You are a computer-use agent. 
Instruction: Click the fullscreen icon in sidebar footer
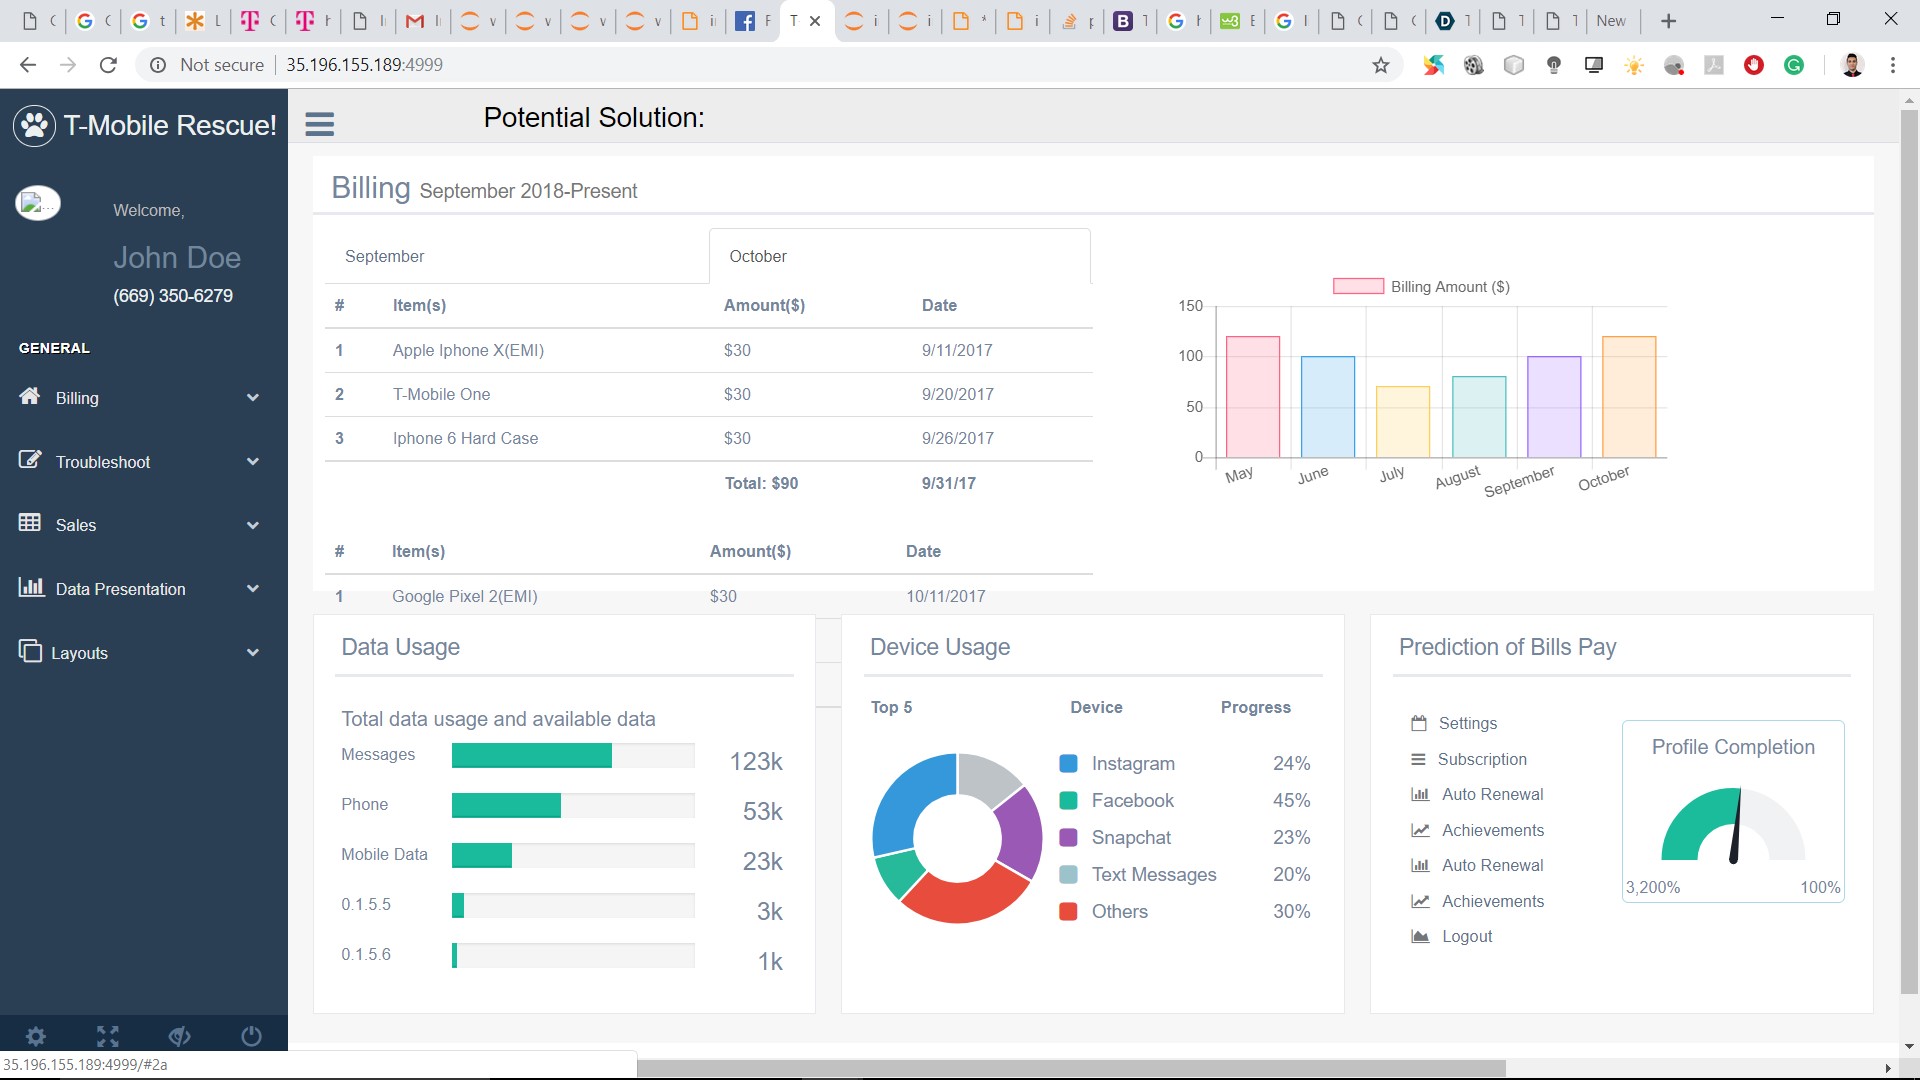tap(108, 1036)
